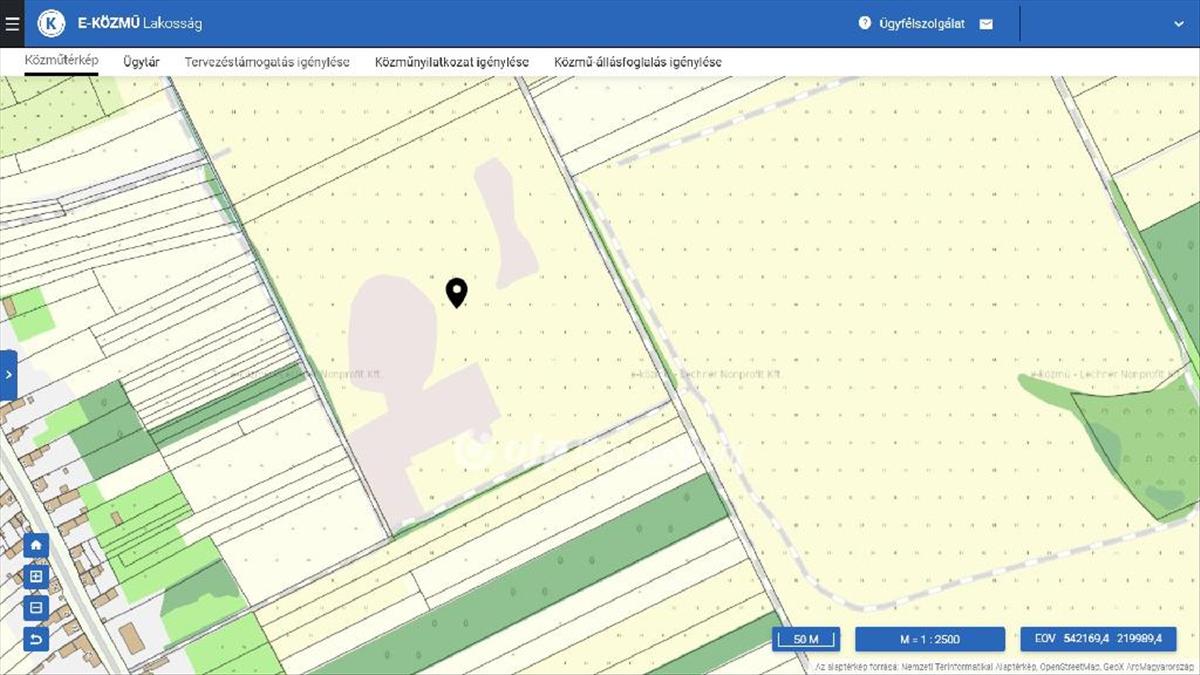Click the 50 M scale bar

coord(806,639)
